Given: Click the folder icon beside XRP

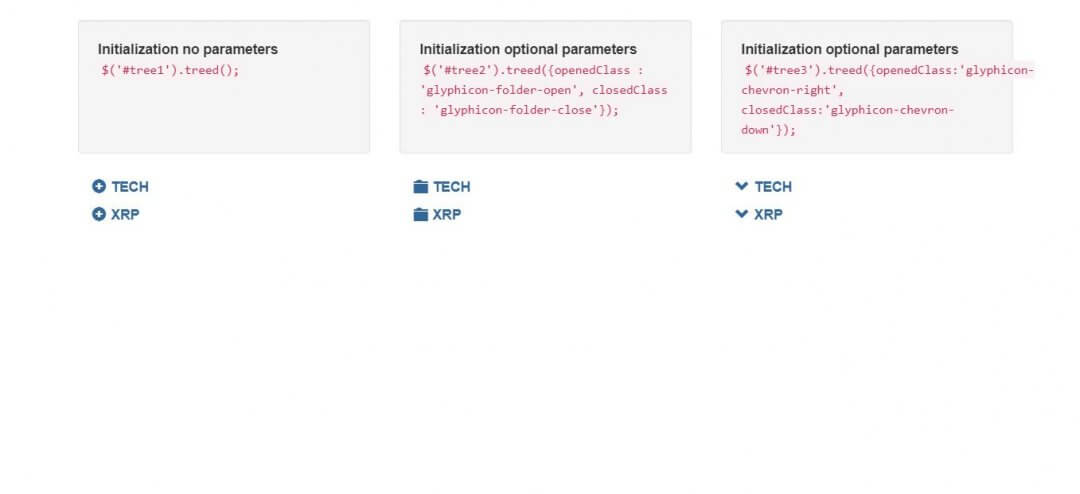Looking at the screenshot, I should coord(421,214).
